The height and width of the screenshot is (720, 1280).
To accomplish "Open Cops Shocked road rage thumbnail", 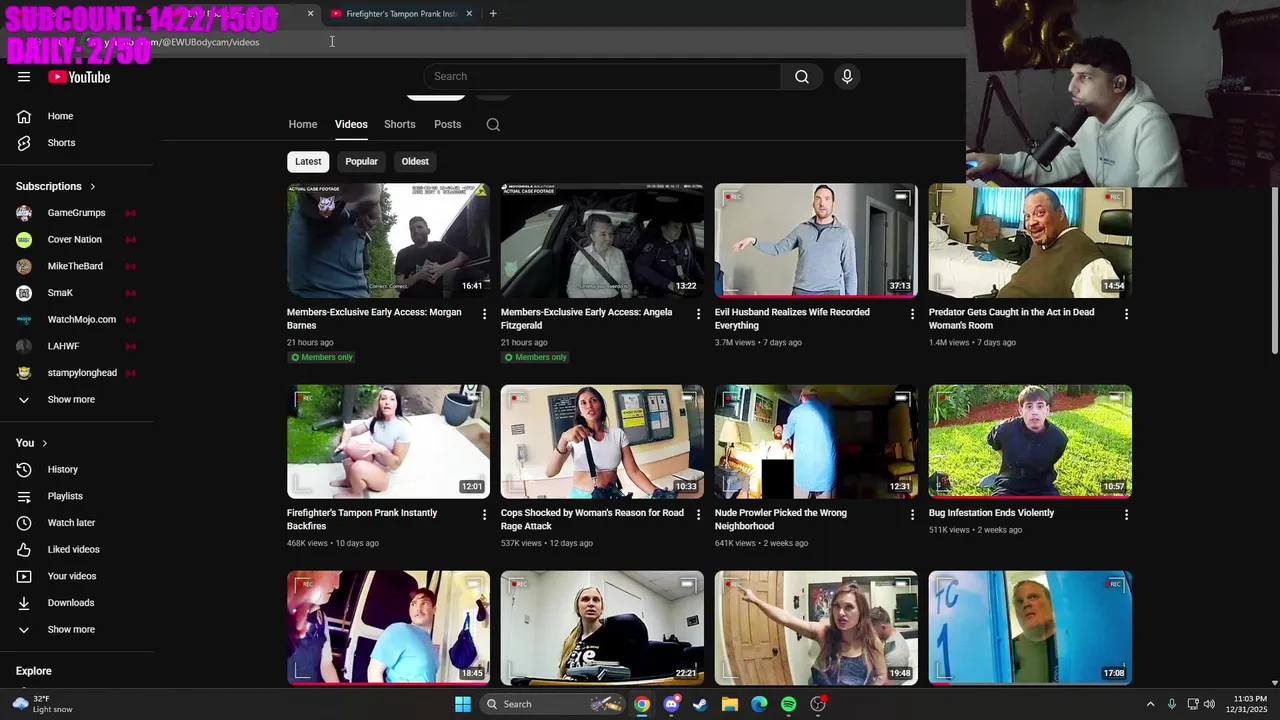I will 602,442.
